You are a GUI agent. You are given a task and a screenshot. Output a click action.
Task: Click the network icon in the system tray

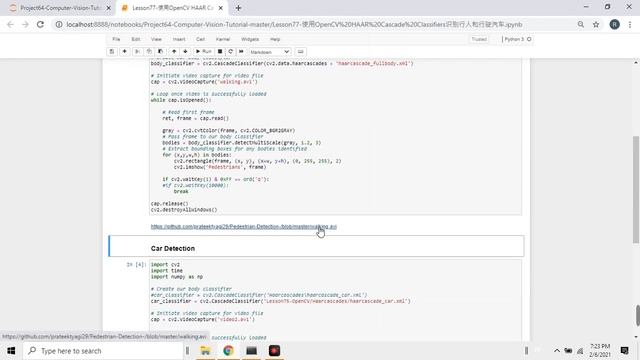coord(580,351)
